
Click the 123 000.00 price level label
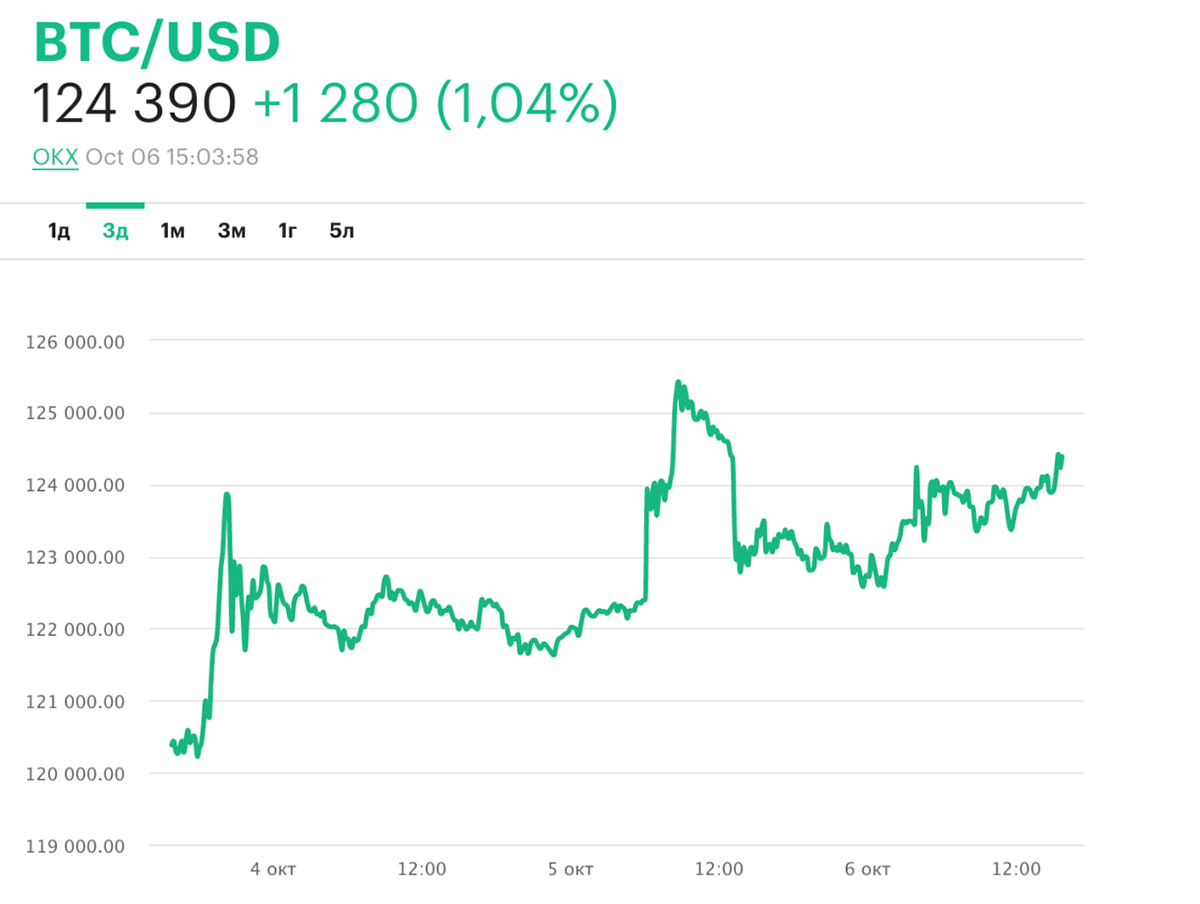(77, 557)
